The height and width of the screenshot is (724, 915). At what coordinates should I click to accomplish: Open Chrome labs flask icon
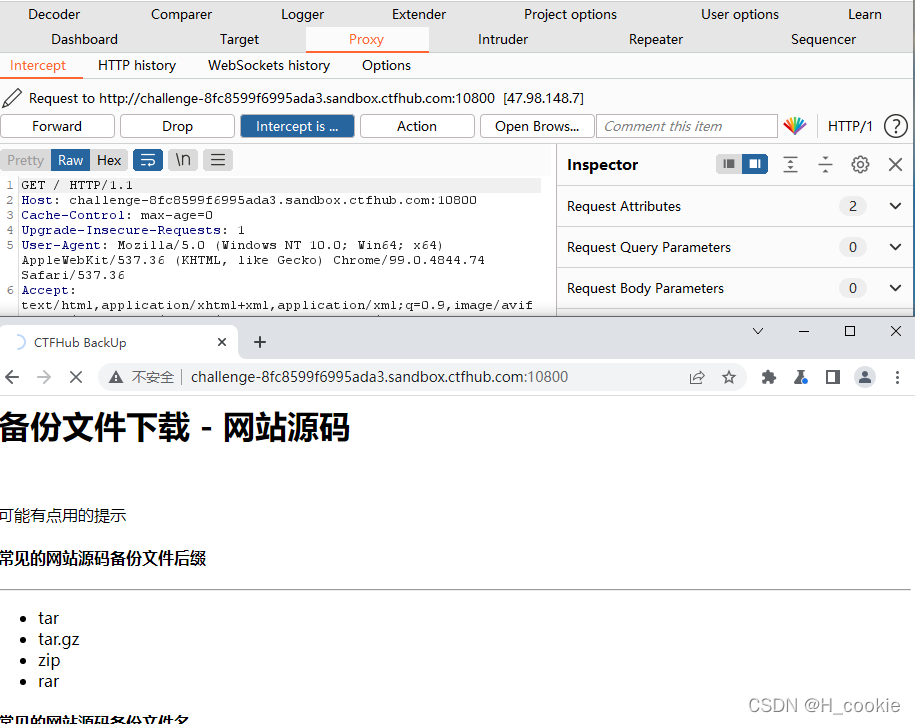click(x=801, y=377)
